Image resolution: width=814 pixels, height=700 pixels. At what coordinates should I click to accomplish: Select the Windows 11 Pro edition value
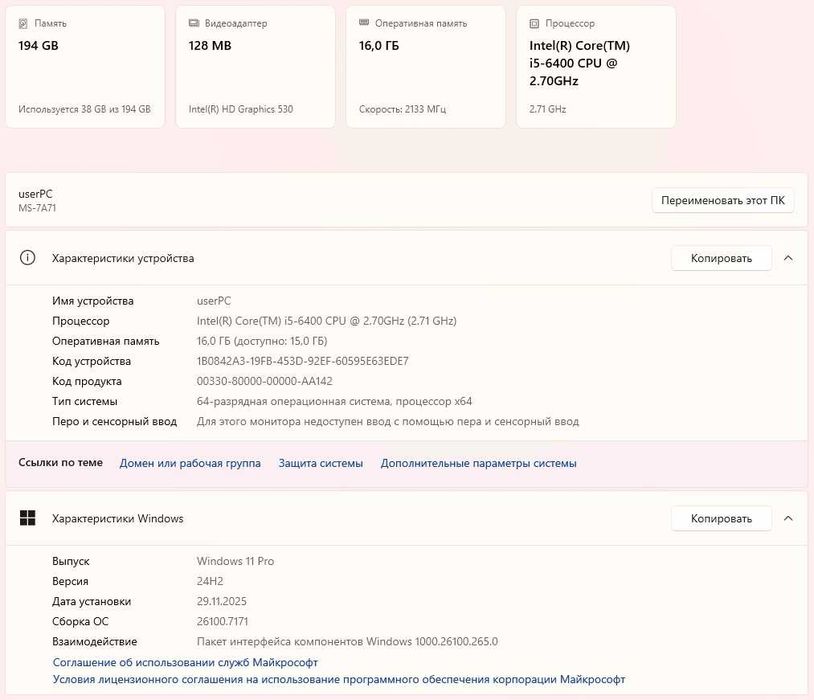click(235, 561)
